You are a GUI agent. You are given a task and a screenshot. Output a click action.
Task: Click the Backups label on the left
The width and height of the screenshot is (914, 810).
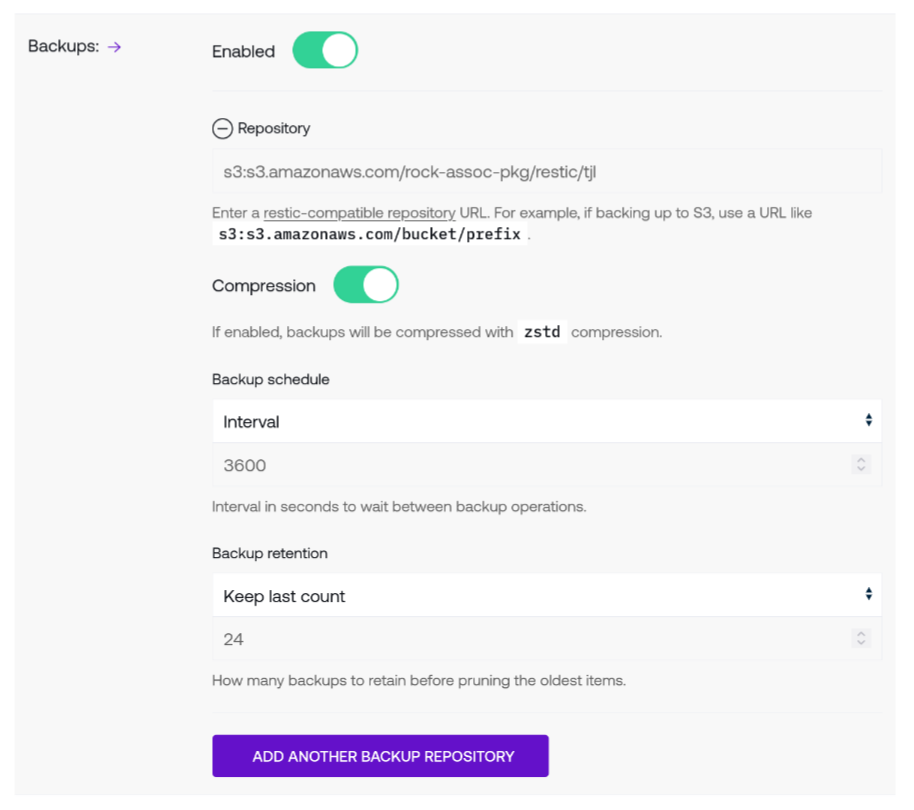click(62, 46)
